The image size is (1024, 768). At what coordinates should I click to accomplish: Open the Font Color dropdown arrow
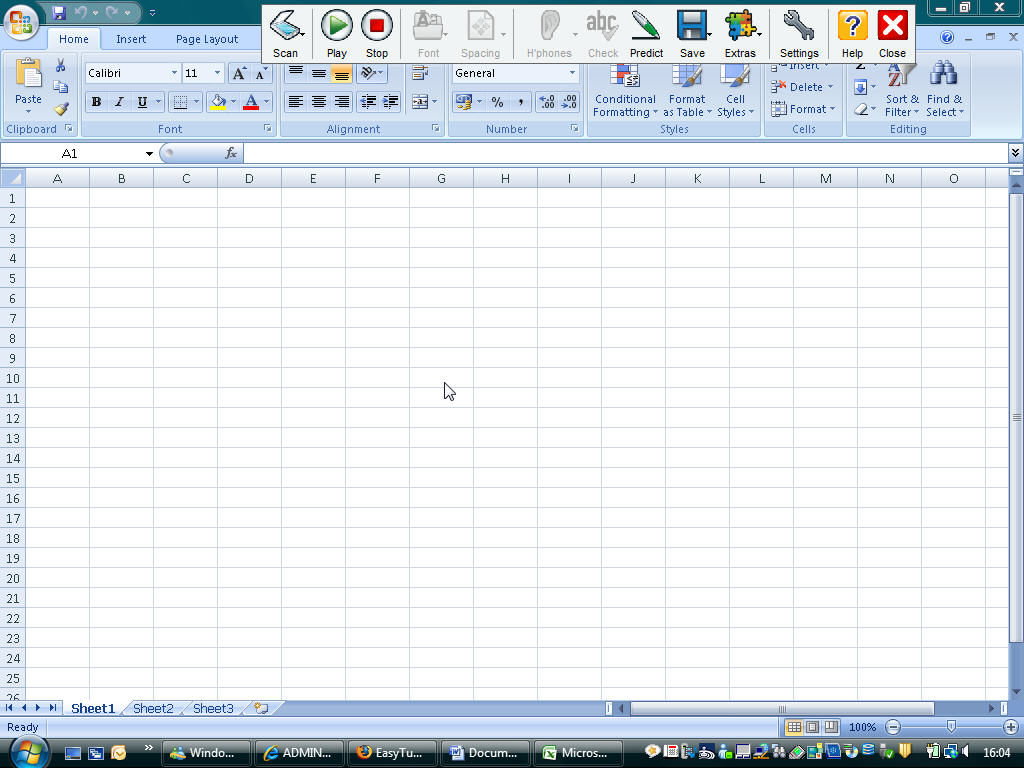[x=266, y=102]
